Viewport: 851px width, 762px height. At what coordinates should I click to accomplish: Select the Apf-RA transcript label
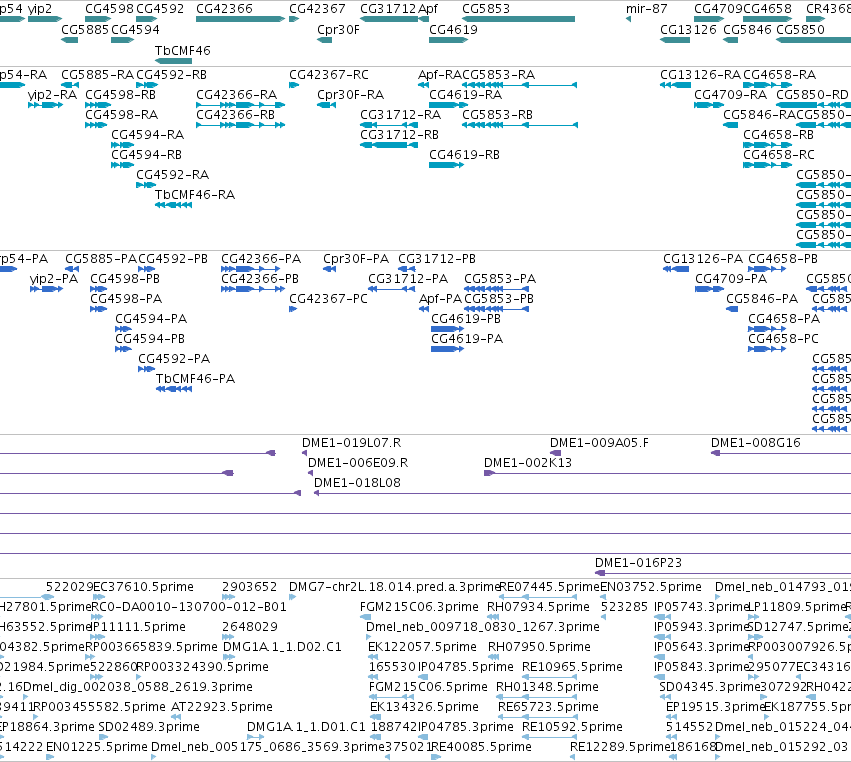tap(439, 75)
